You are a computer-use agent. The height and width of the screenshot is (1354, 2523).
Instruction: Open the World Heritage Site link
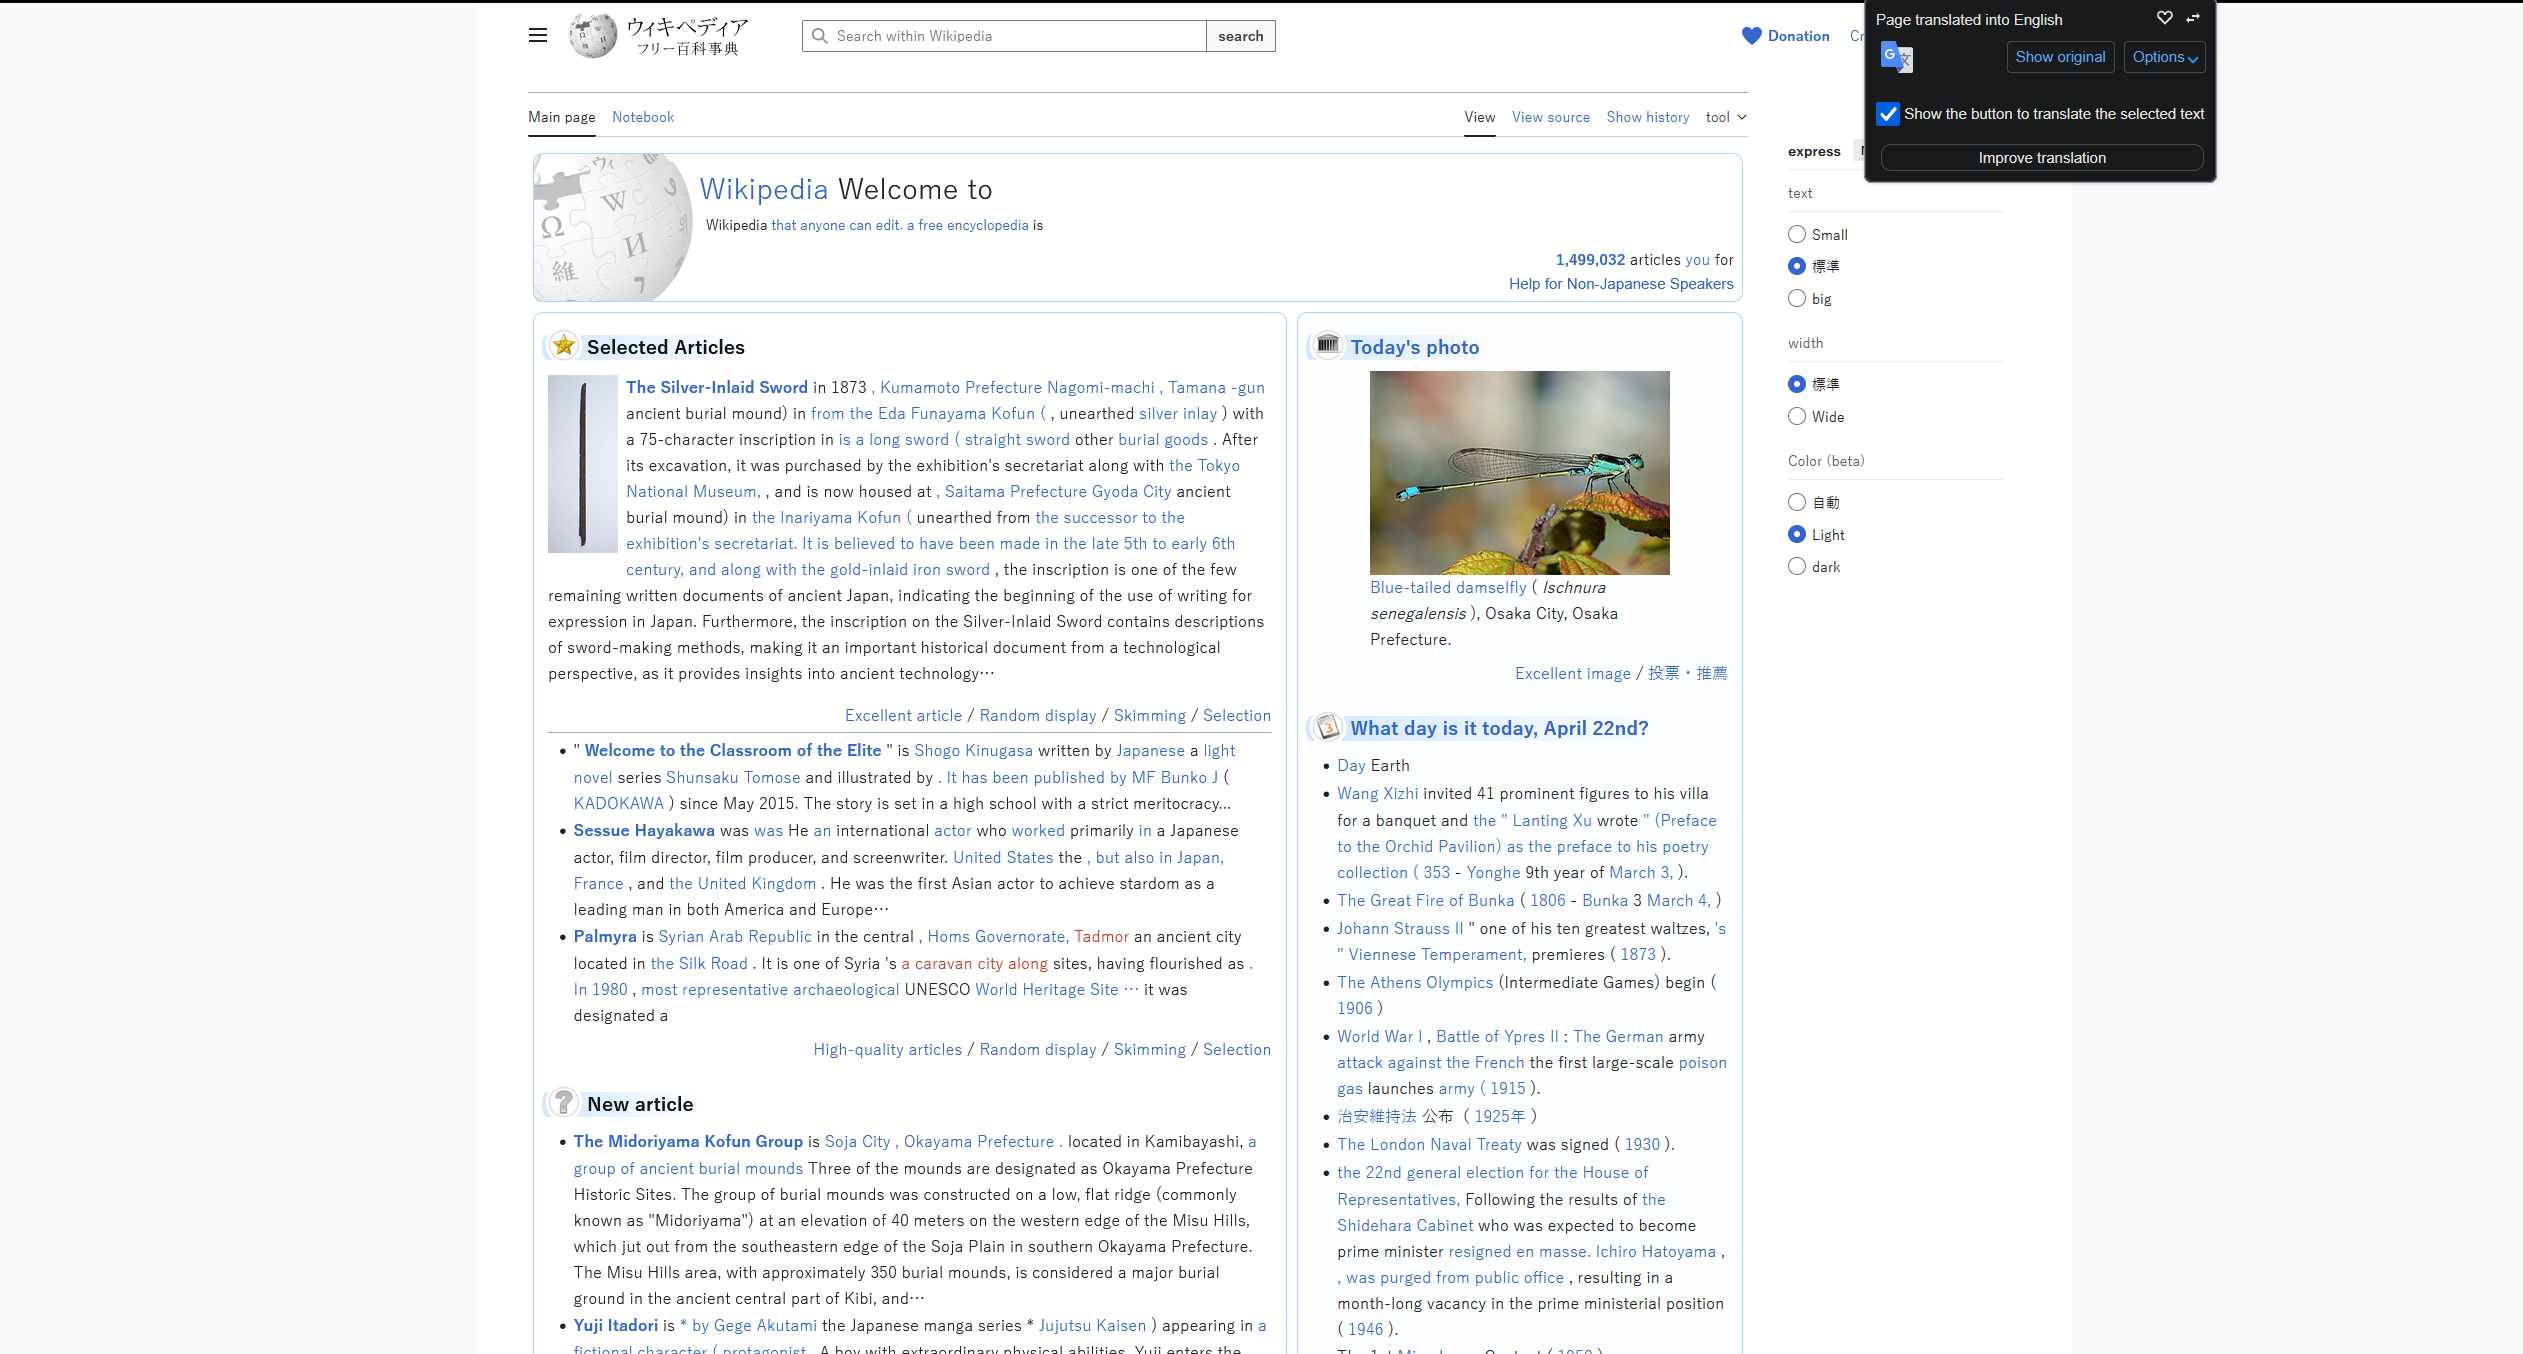pos(1047,989)
